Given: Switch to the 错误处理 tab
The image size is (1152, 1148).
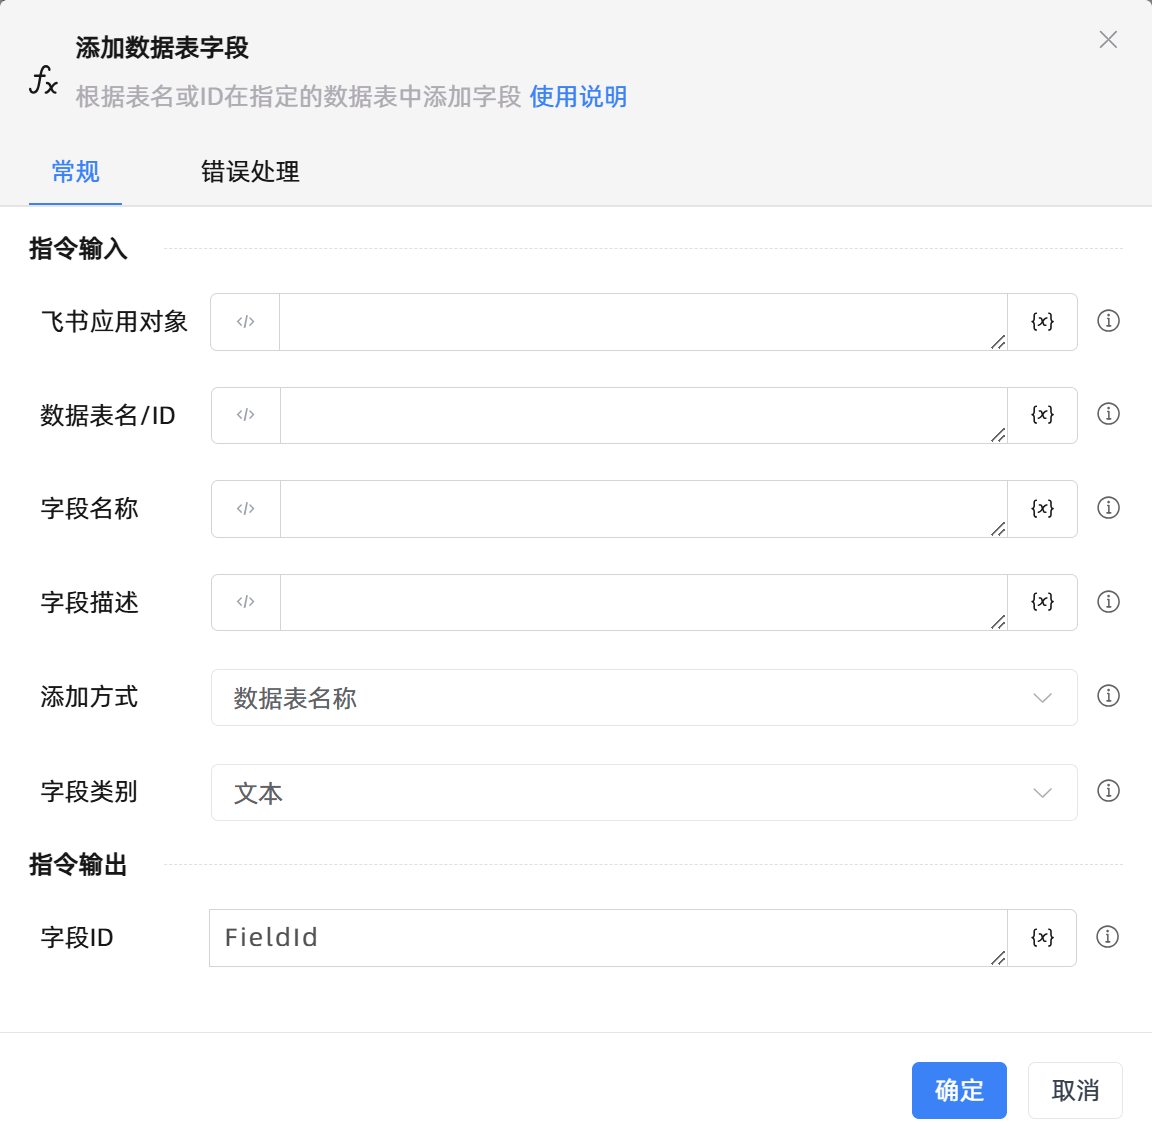Looking at the screenshot, I should click(250, 172).
